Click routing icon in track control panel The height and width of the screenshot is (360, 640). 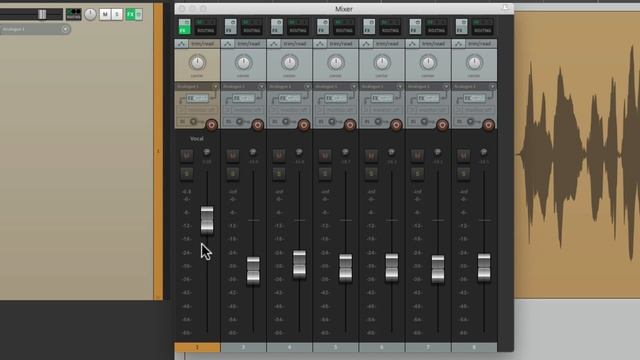point(74,14)
